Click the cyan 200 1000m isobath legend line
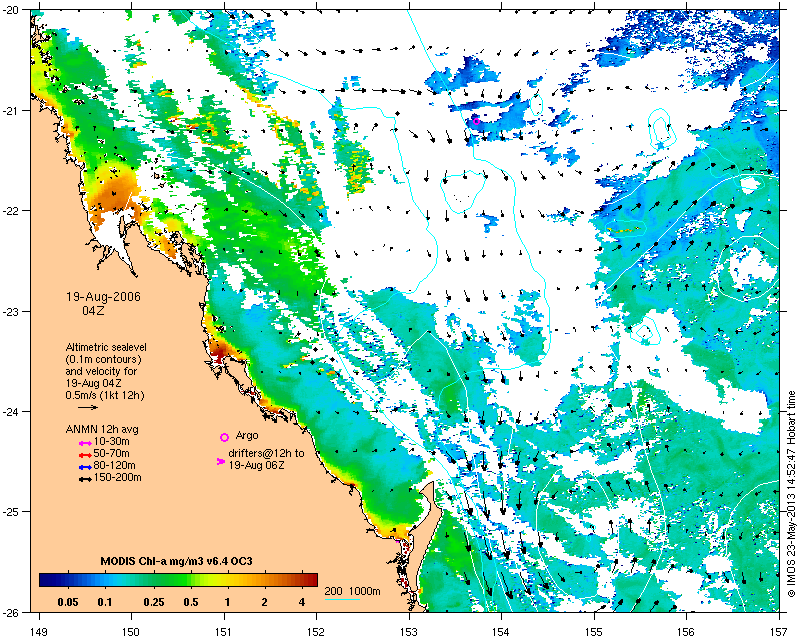 pos(342,599)
